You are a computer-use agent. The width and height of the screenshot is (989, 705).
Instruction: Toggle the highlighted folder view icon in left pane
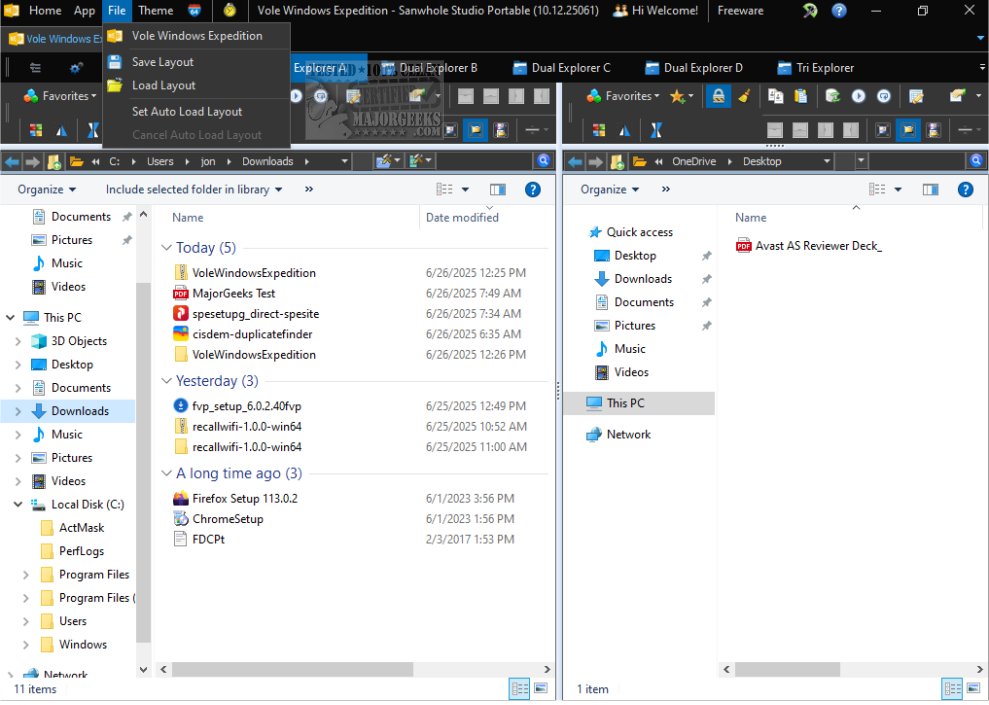click(476, 131)
